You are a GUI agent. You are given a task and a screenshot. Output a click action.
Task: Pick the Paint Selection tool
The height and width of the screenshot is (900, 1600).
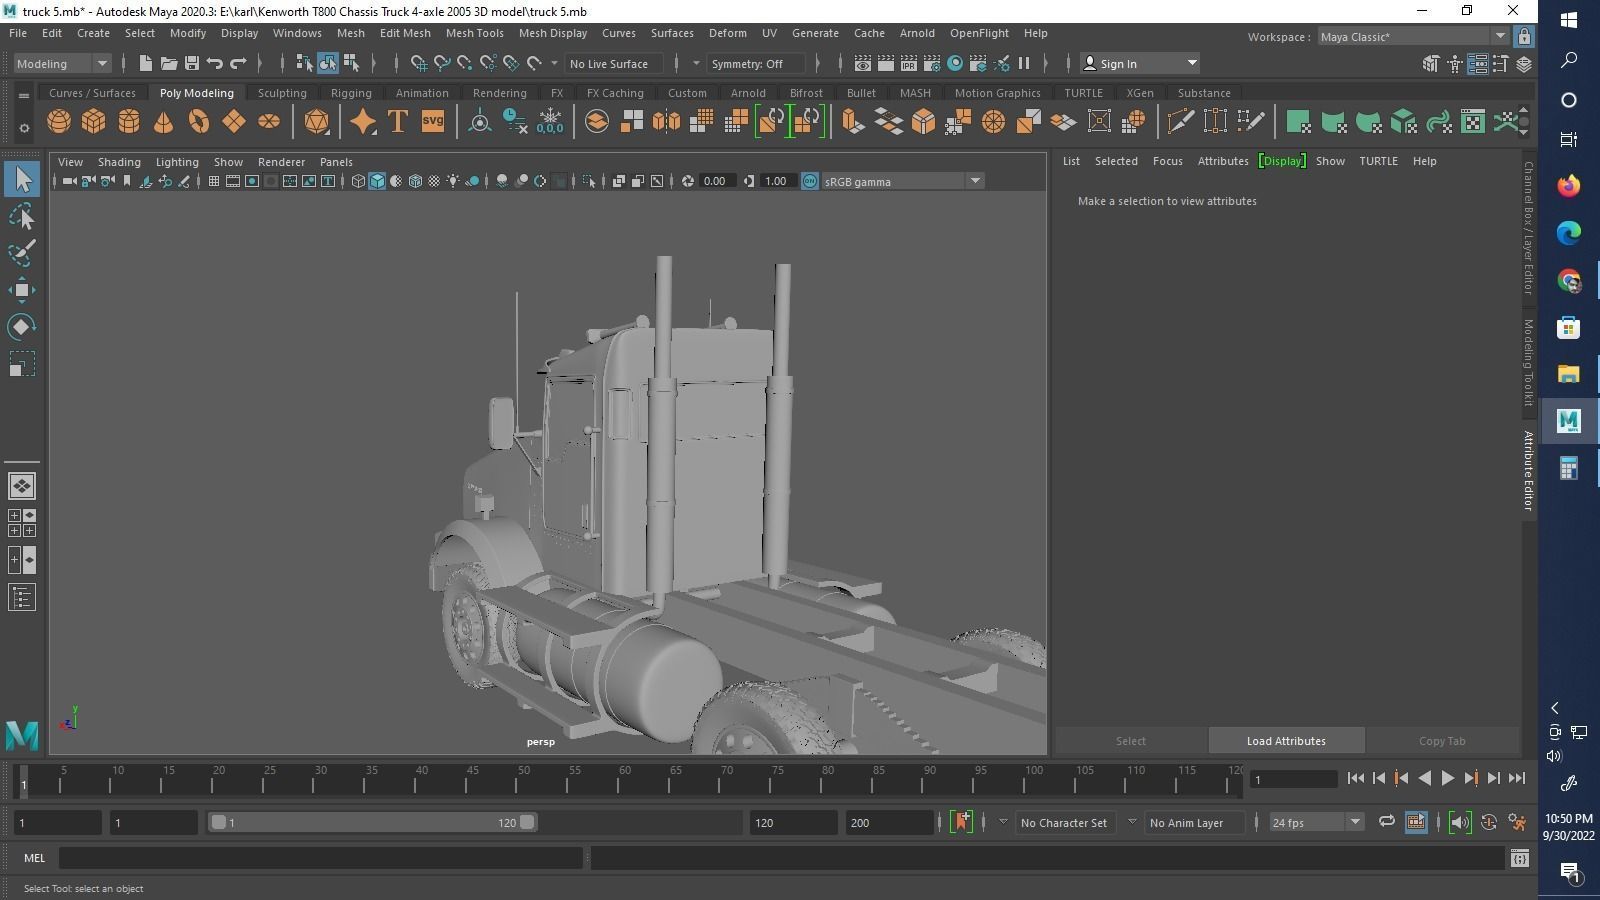tap(22, 253)
